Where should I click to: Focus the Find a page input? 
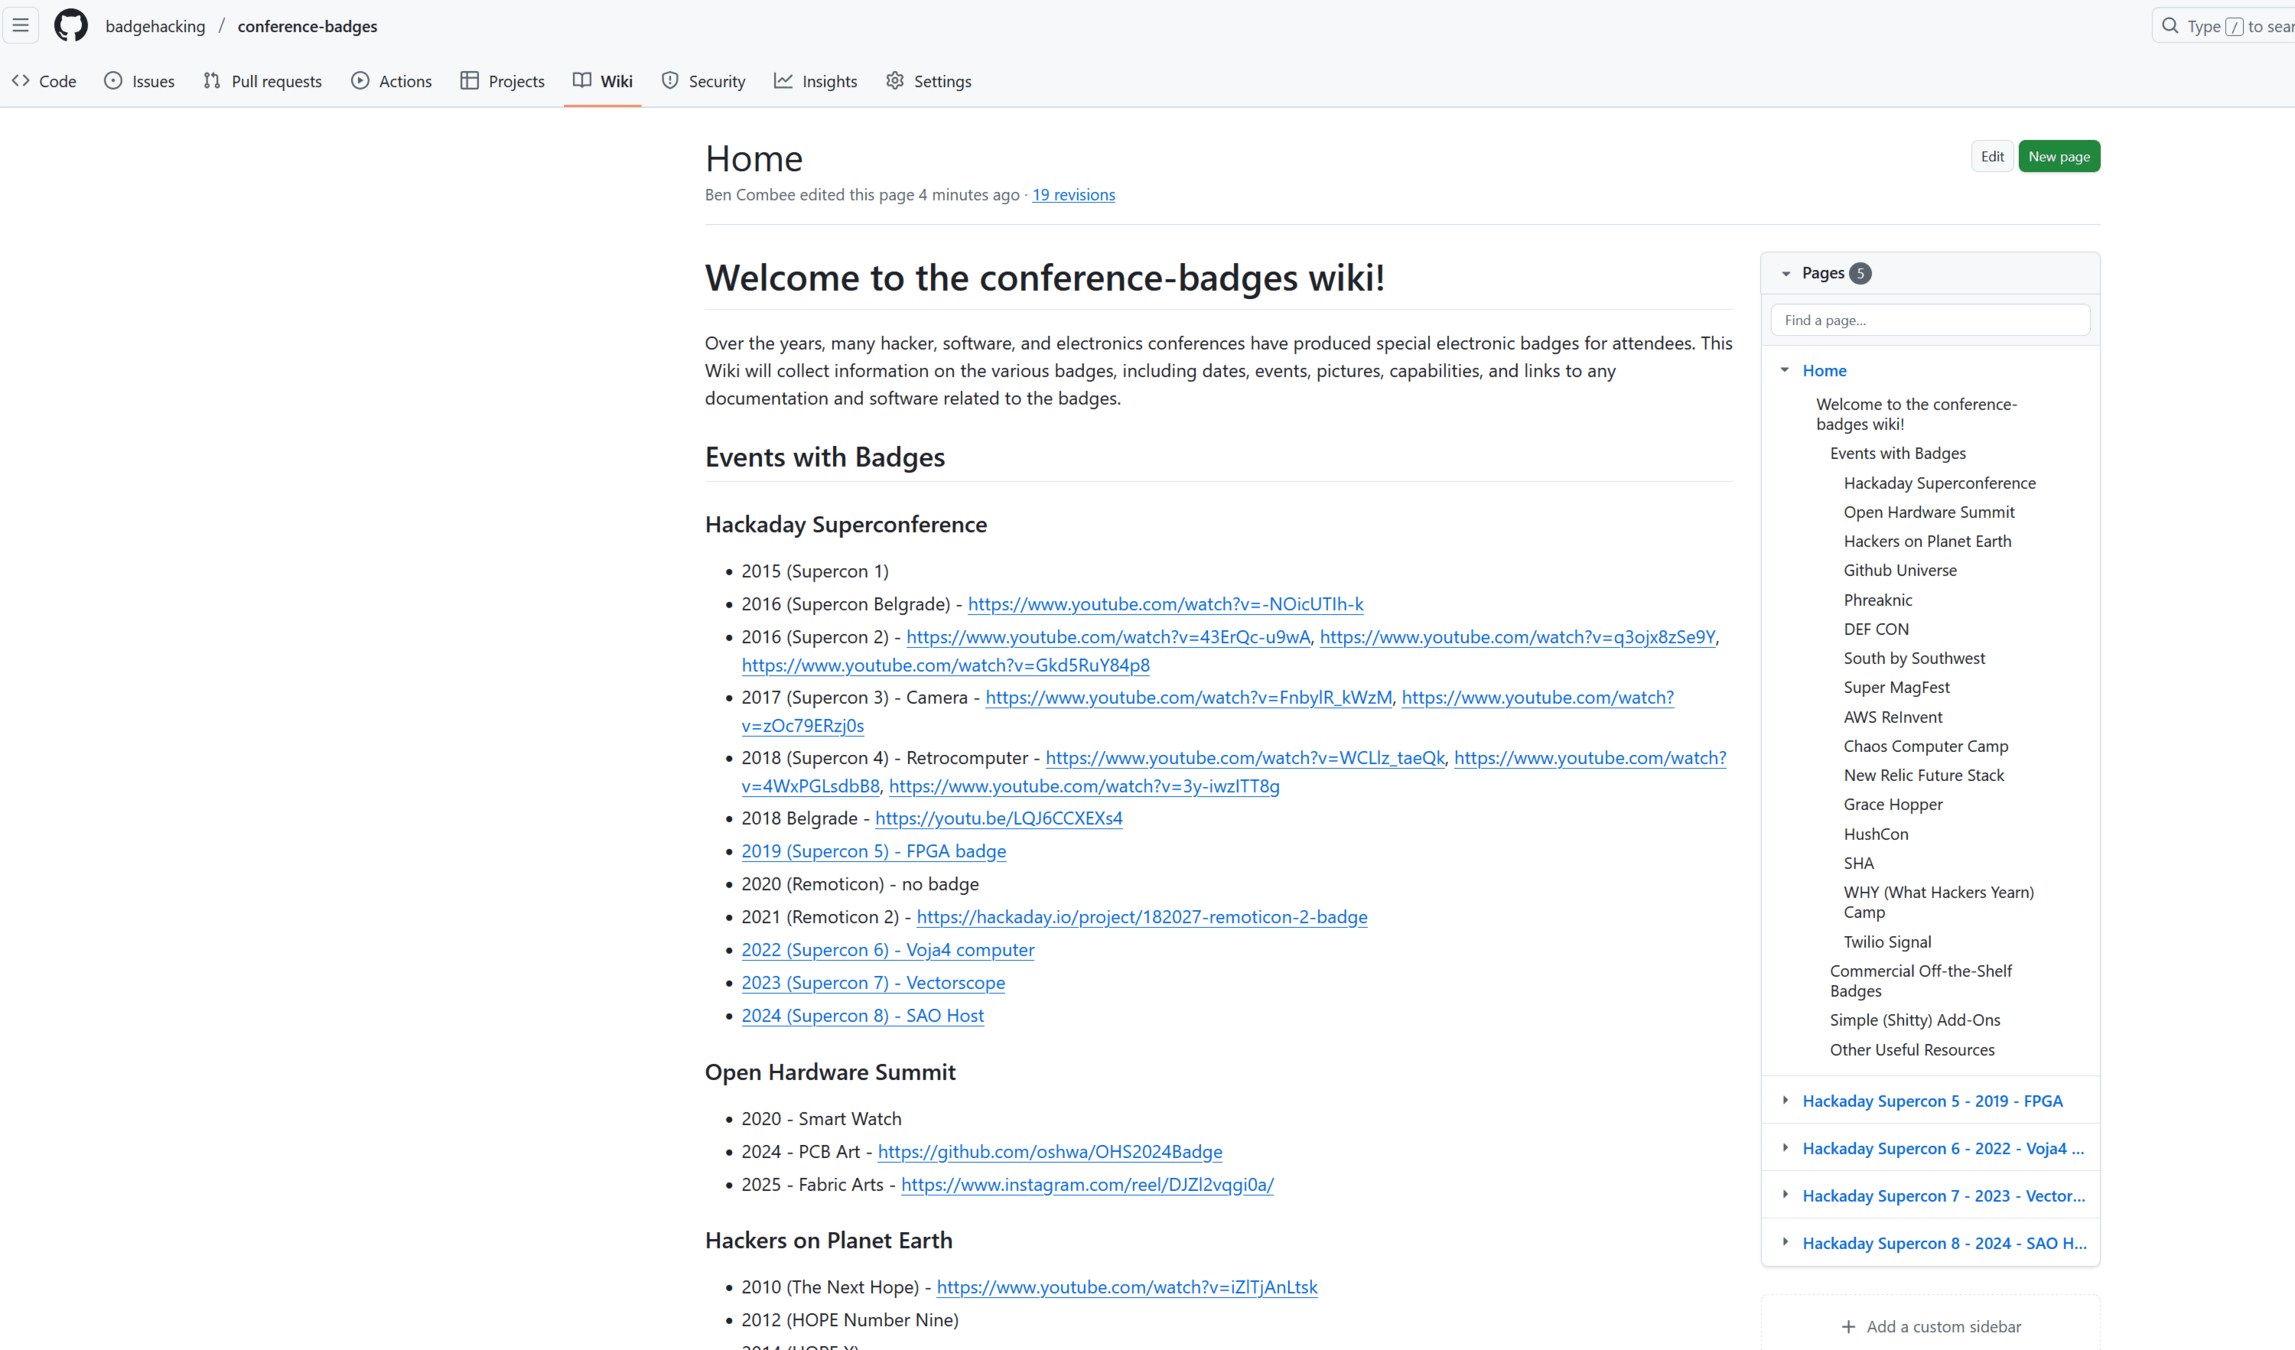(1929, 320)
